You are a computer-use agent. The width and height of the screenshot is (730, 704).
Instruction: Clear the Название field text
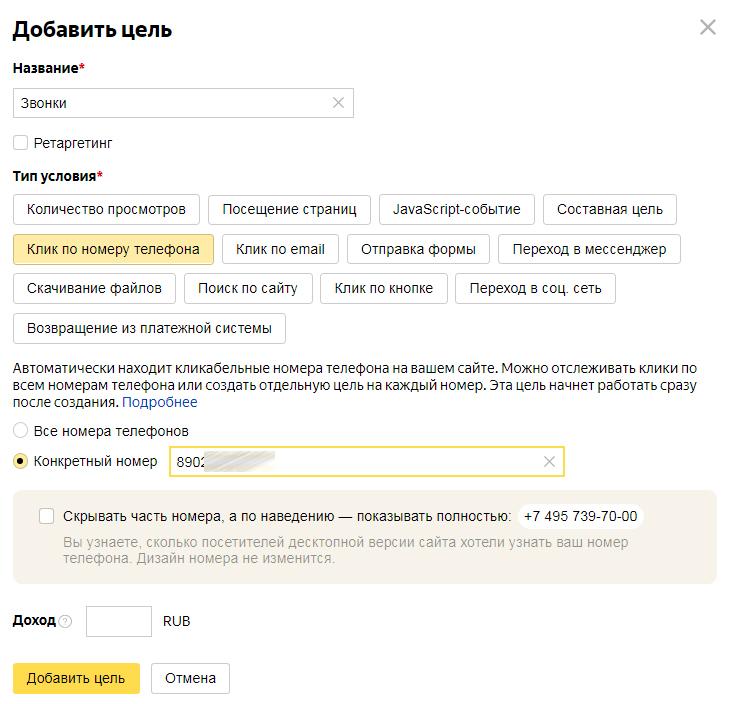[x=338, y=103]
